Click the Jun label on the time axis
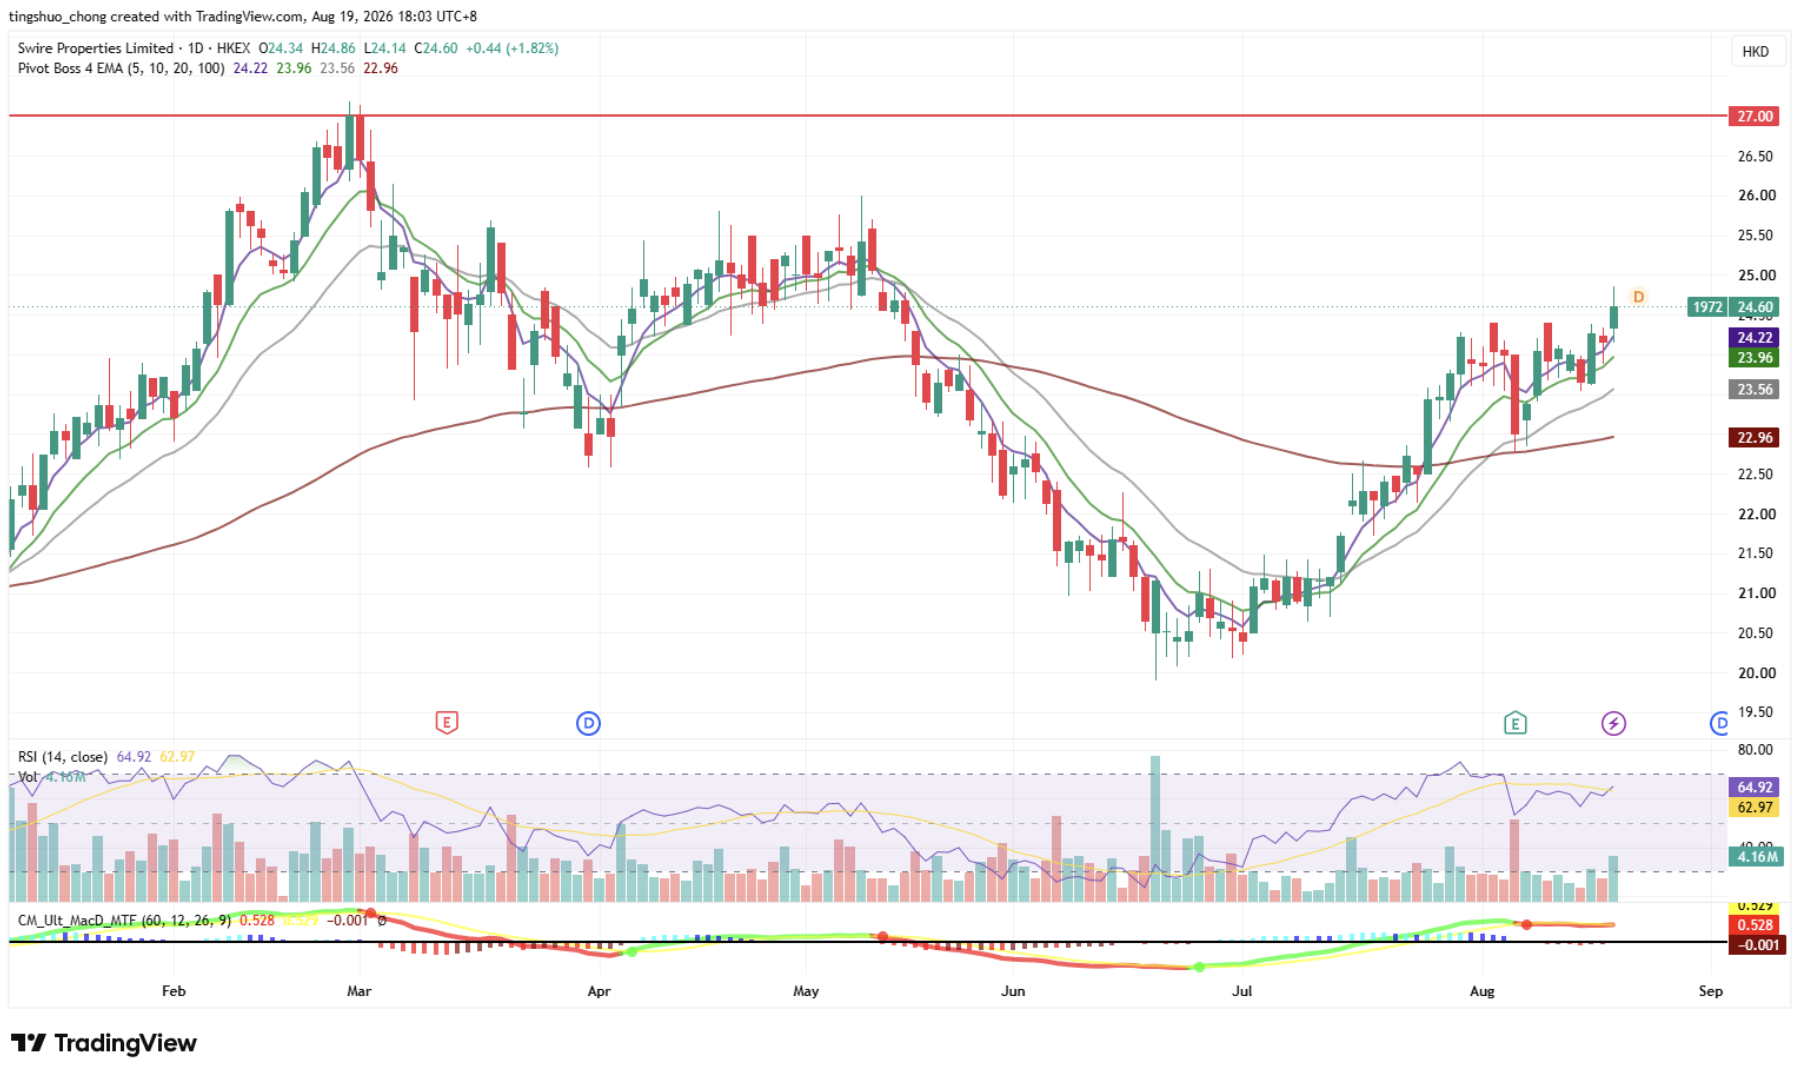The image size is (1798, 1074). point(1013,991)
